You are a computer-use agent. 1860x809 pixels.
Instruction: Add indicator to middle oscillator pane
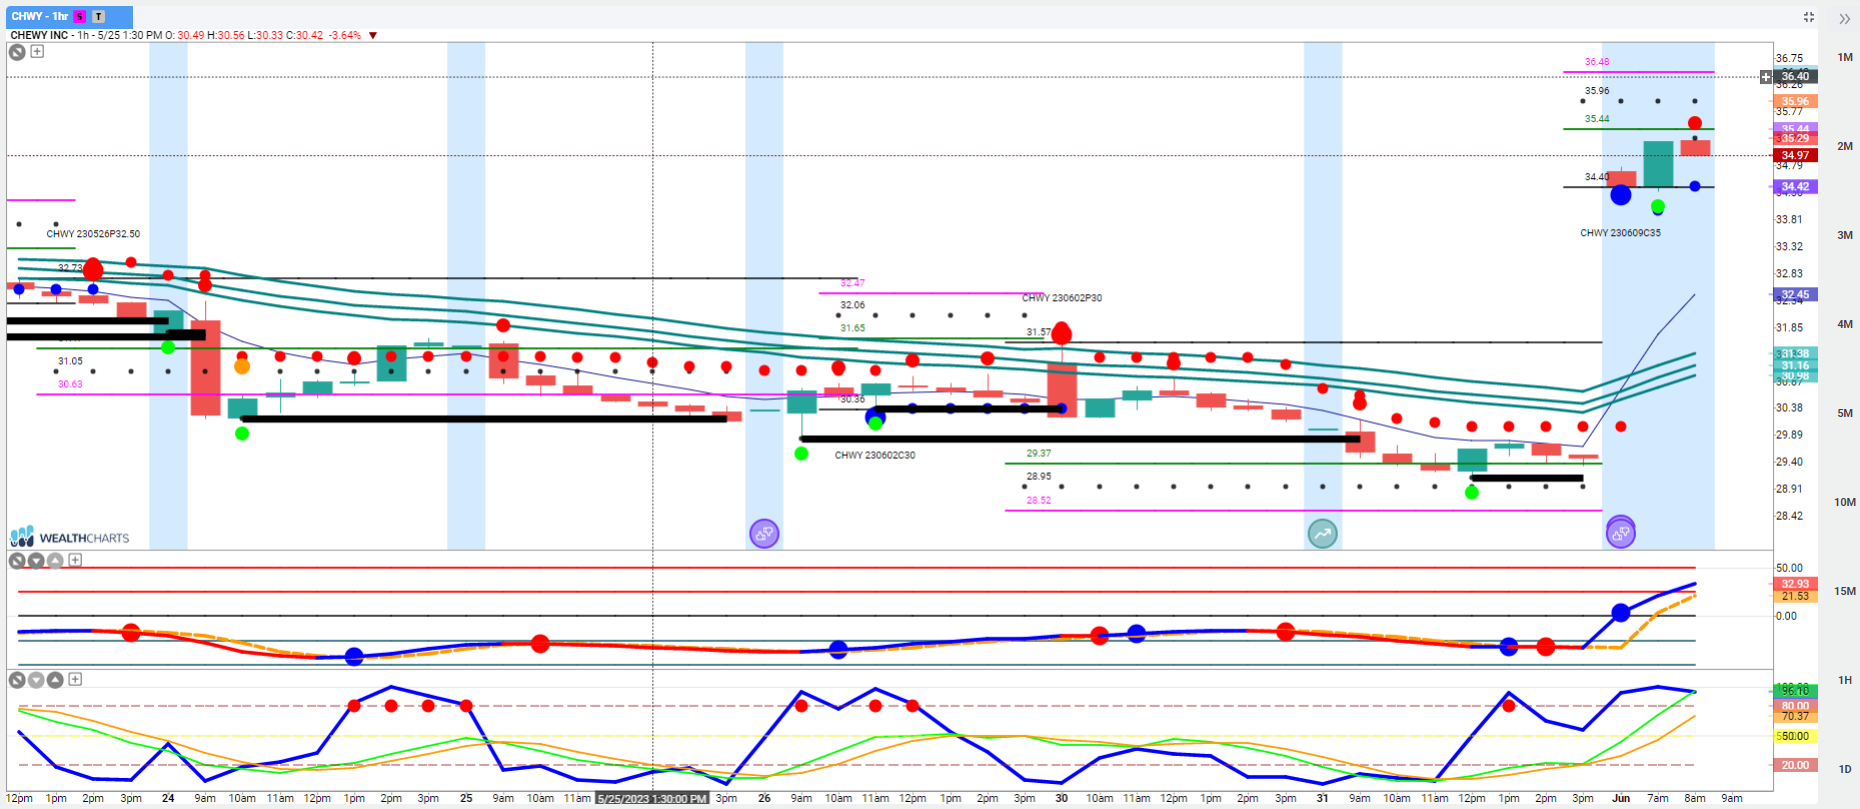point(75,560)
